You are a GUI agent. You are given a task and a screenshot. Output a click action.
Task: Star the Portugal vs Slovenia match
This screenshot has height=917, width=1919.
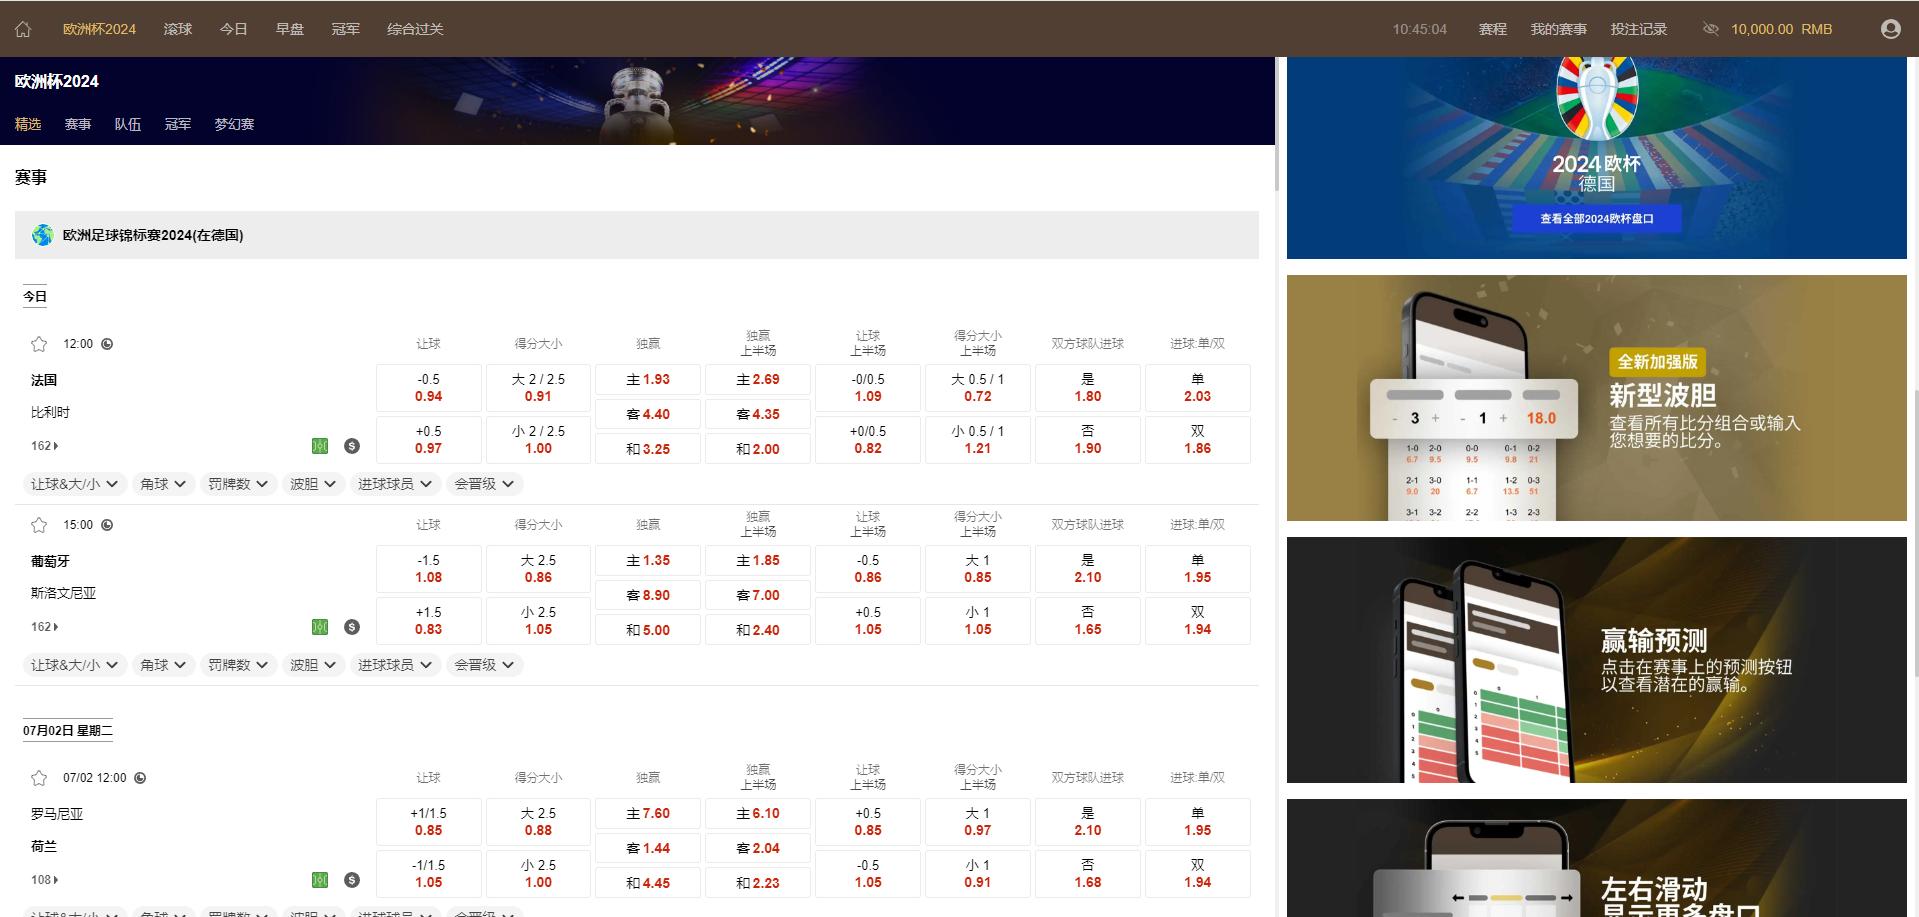pyautogui.click(x=39, y=525)
